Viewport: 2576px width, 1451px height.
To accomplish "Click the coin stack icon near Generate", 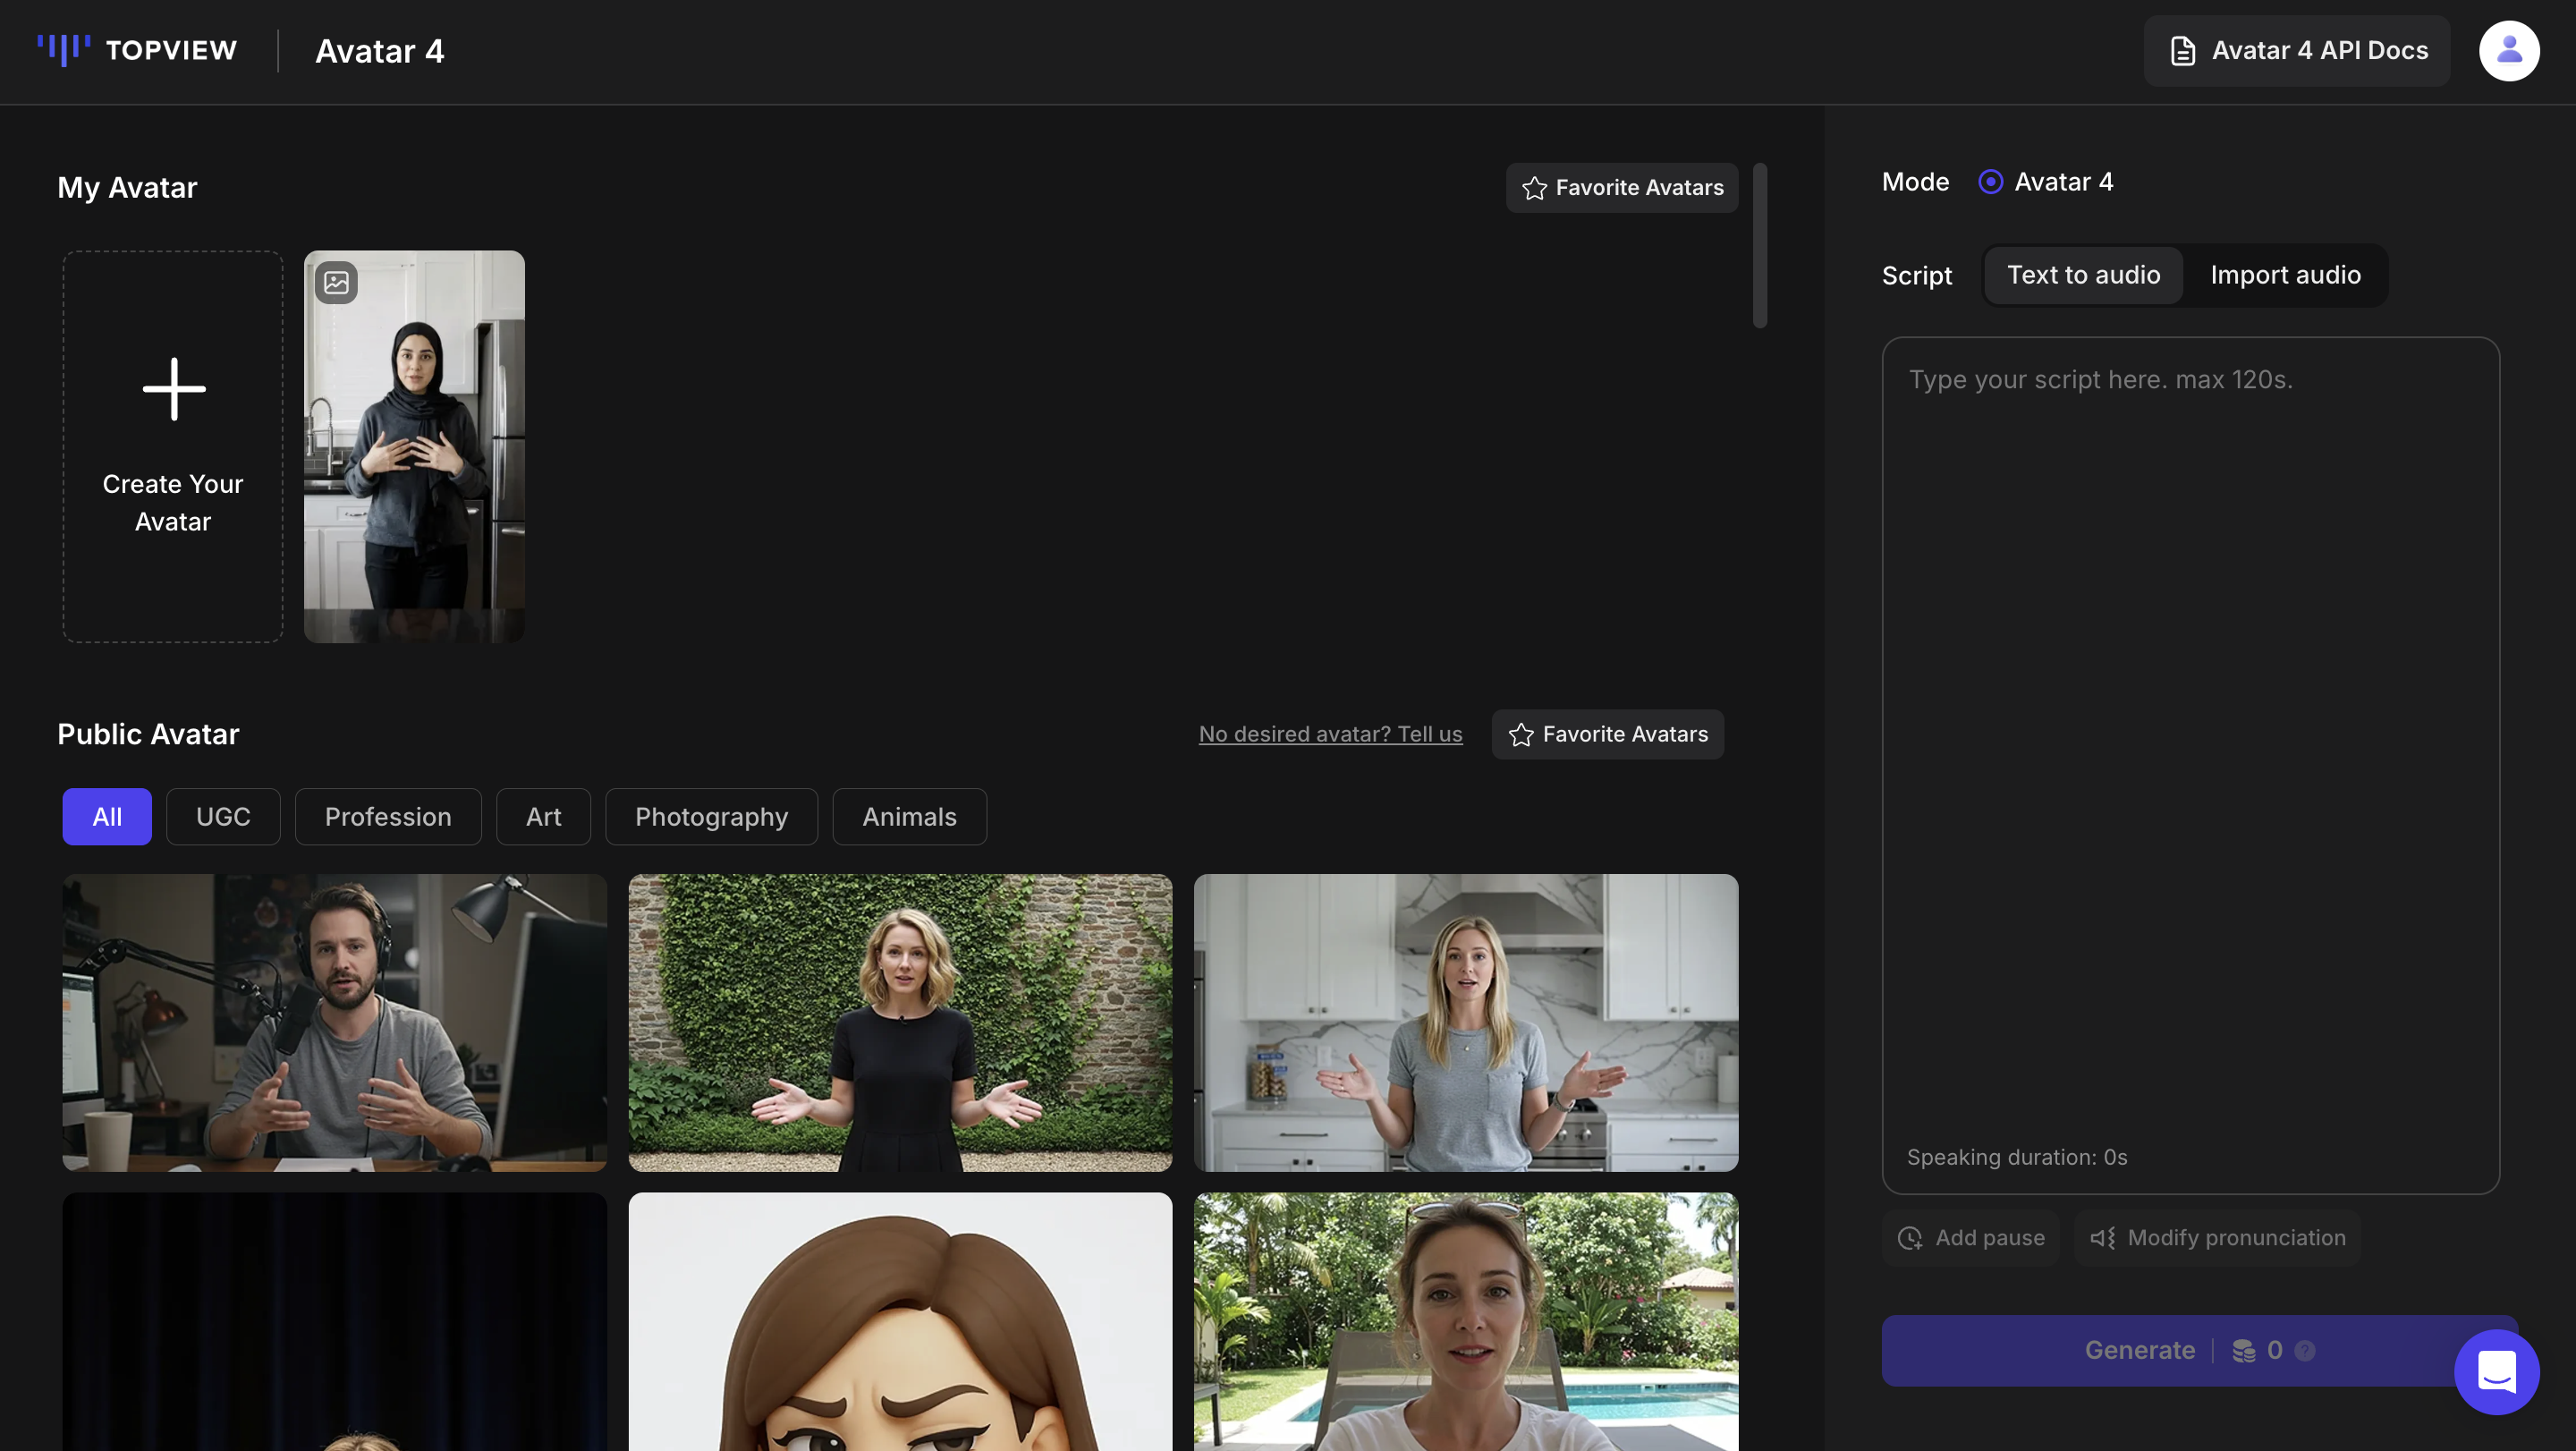I will pos(2242,1350).
